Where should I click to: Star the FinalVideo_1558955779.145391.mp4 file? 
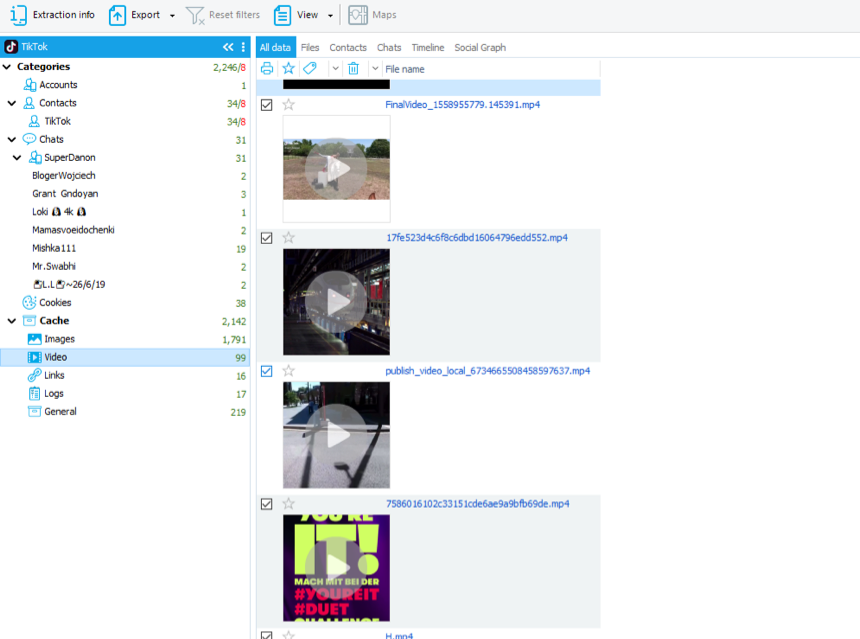(289, 105)
